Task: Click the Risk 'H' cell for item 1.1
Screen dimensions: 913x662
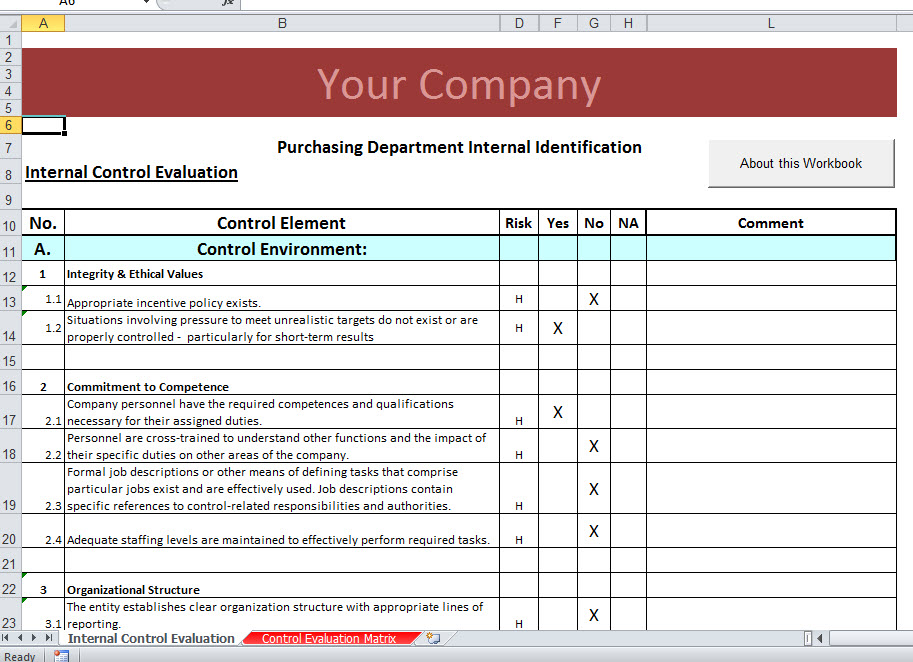Action: (x=519, y=299)
